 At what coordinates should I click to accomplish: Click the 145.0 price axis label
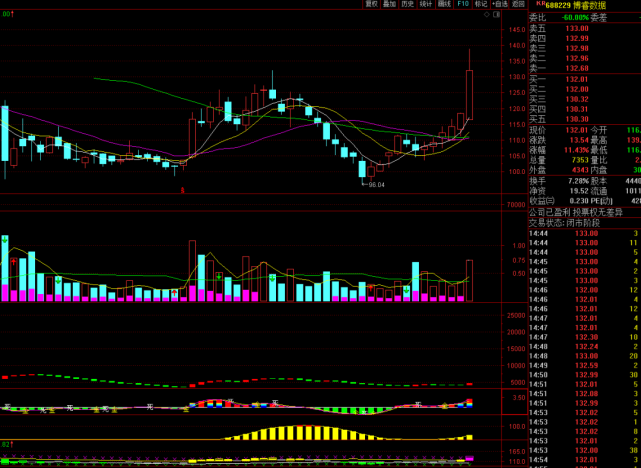point(517,30)
